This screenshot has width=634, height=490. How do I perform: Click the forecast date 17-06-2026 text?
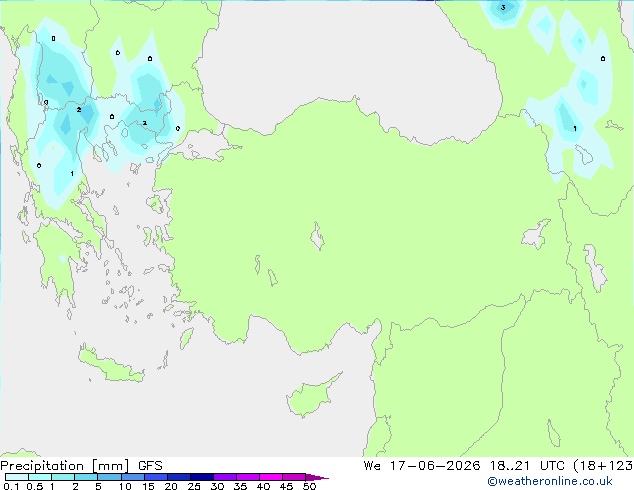click(435, 466)
